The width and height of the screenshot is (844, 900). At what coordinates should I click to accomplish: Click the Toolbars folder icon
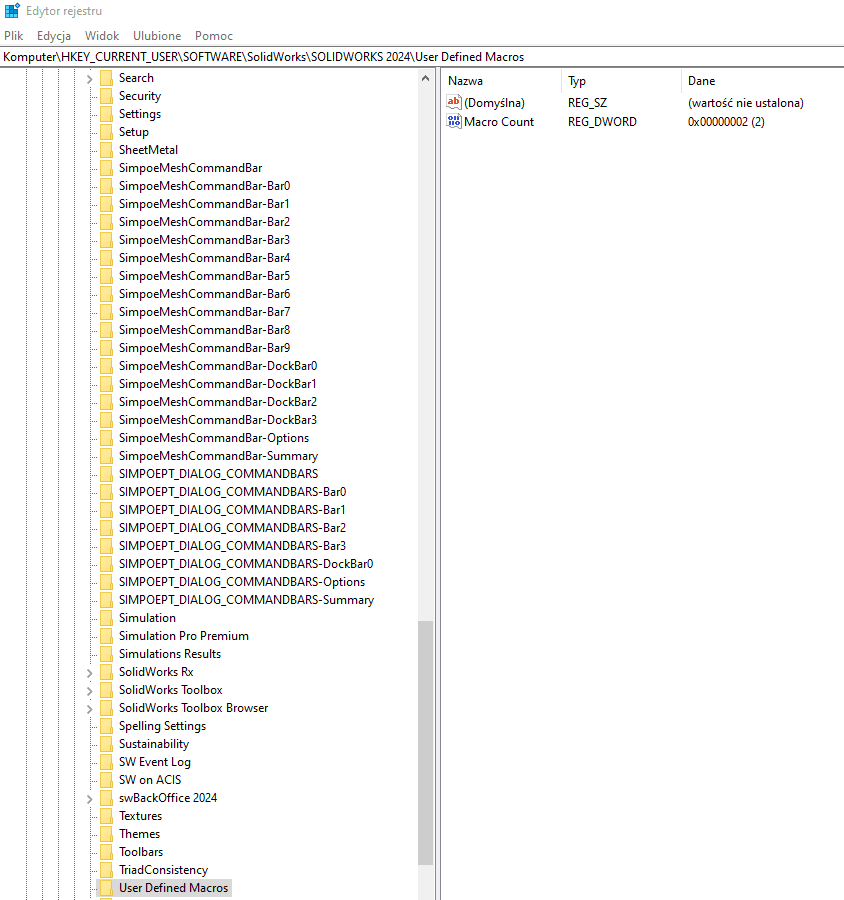point(106,852)
